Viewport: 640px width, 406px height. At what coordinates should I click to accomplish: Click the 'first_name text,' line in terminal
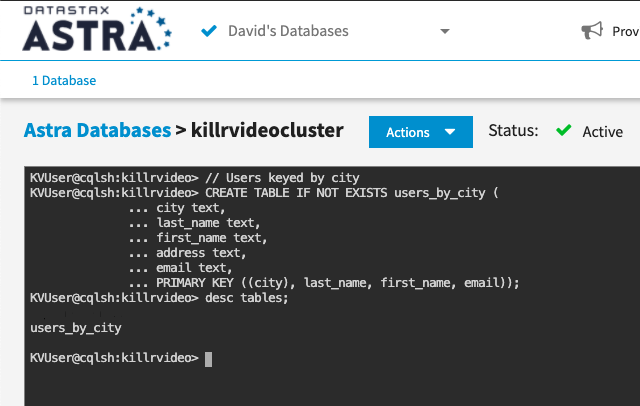(x=211, y=238)
